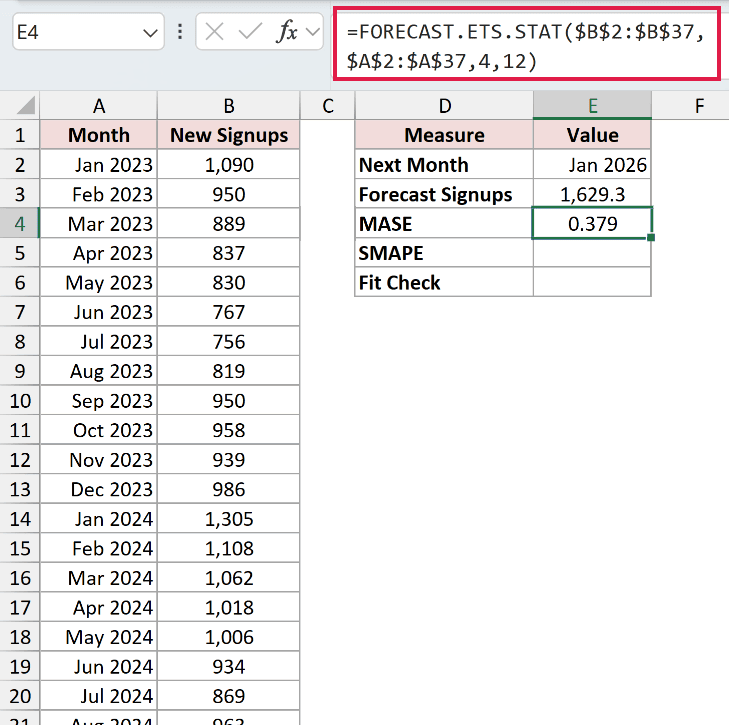Open the Name Box dropdown arrow
The image size is (729, 725).
pos(150,33)
